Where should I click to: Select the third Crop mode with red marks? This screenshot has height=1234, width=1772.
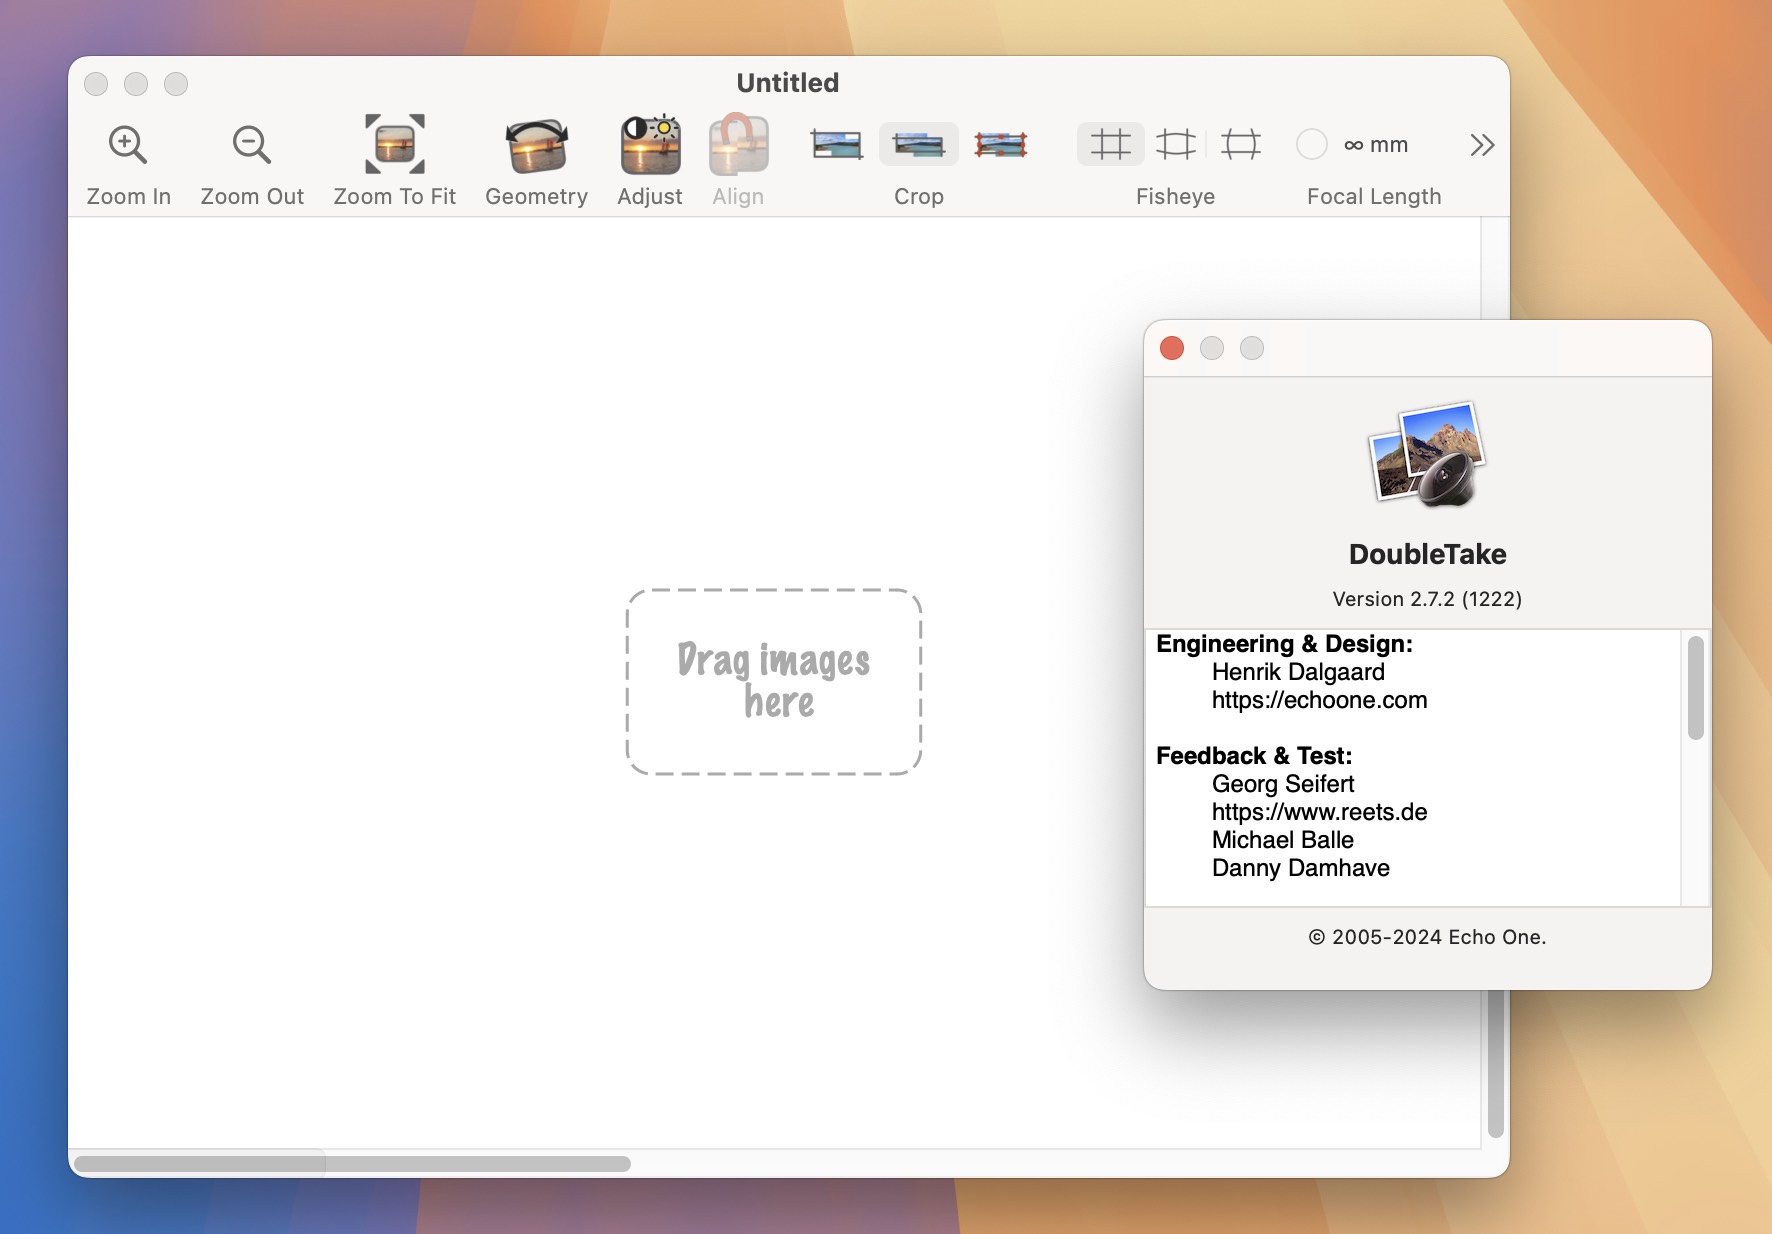[x=1001, y=145]
